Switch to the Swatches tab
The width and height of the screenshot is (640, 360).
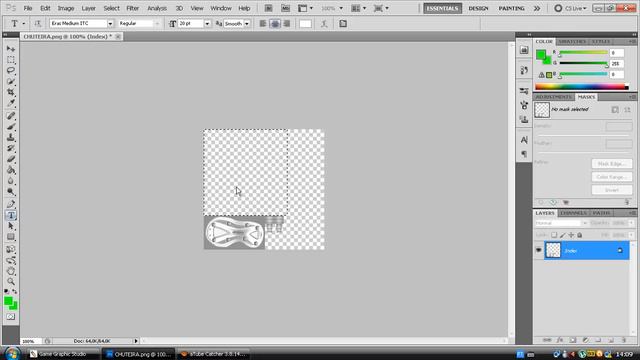[572, 42]
